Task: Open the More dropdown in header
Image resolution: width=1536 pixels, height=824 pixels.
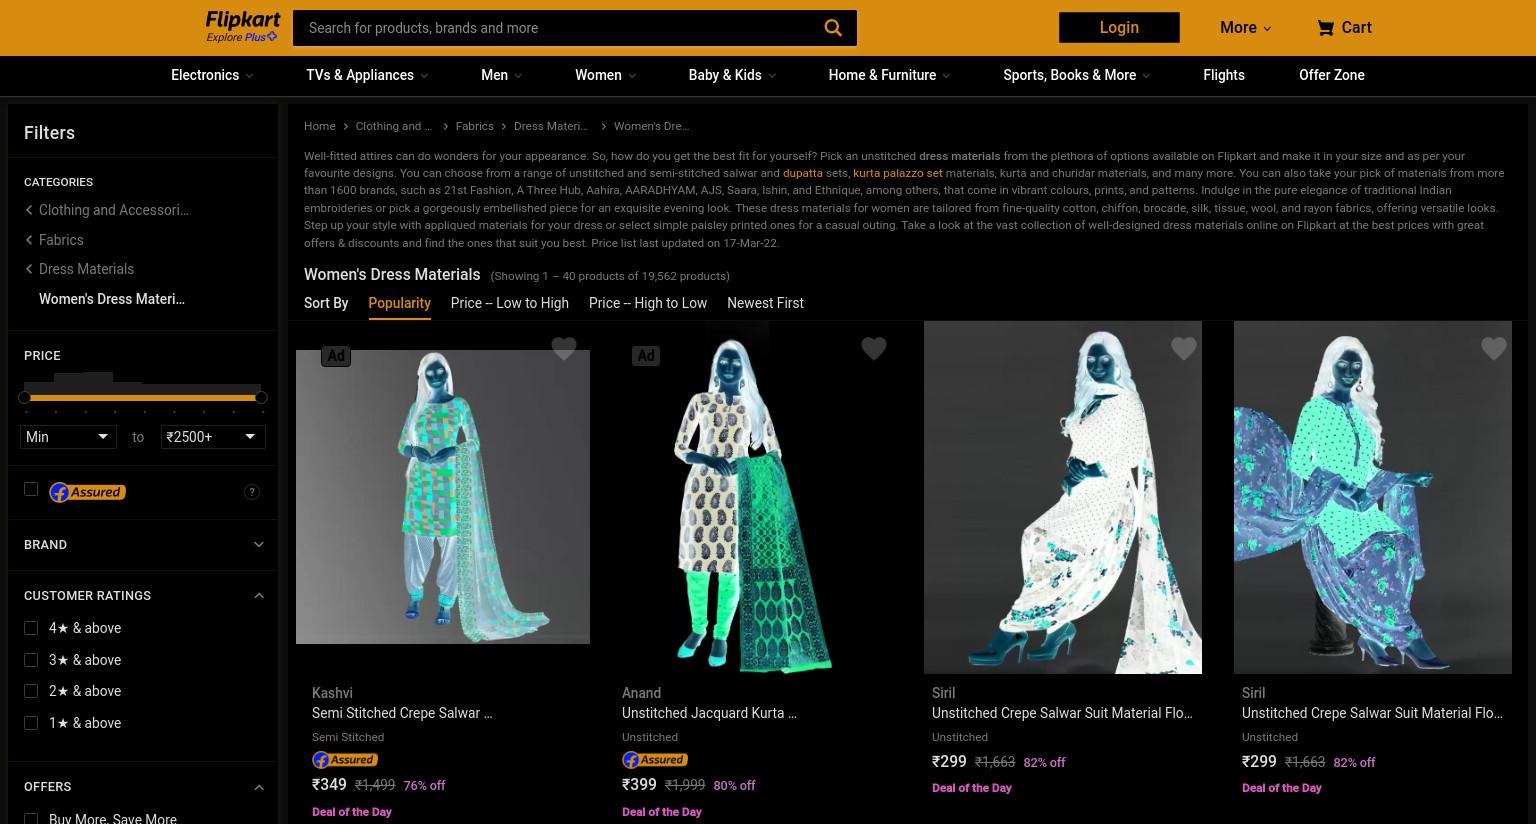Action: (1245, 28)
